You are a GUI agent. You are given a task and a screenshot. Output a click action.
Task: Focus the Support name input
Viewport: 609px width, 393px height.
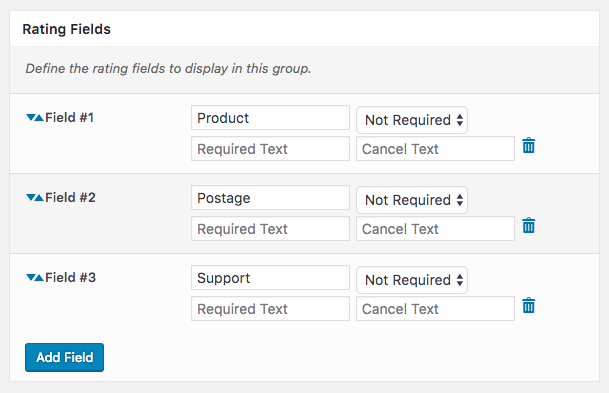(x=270, y=278)
